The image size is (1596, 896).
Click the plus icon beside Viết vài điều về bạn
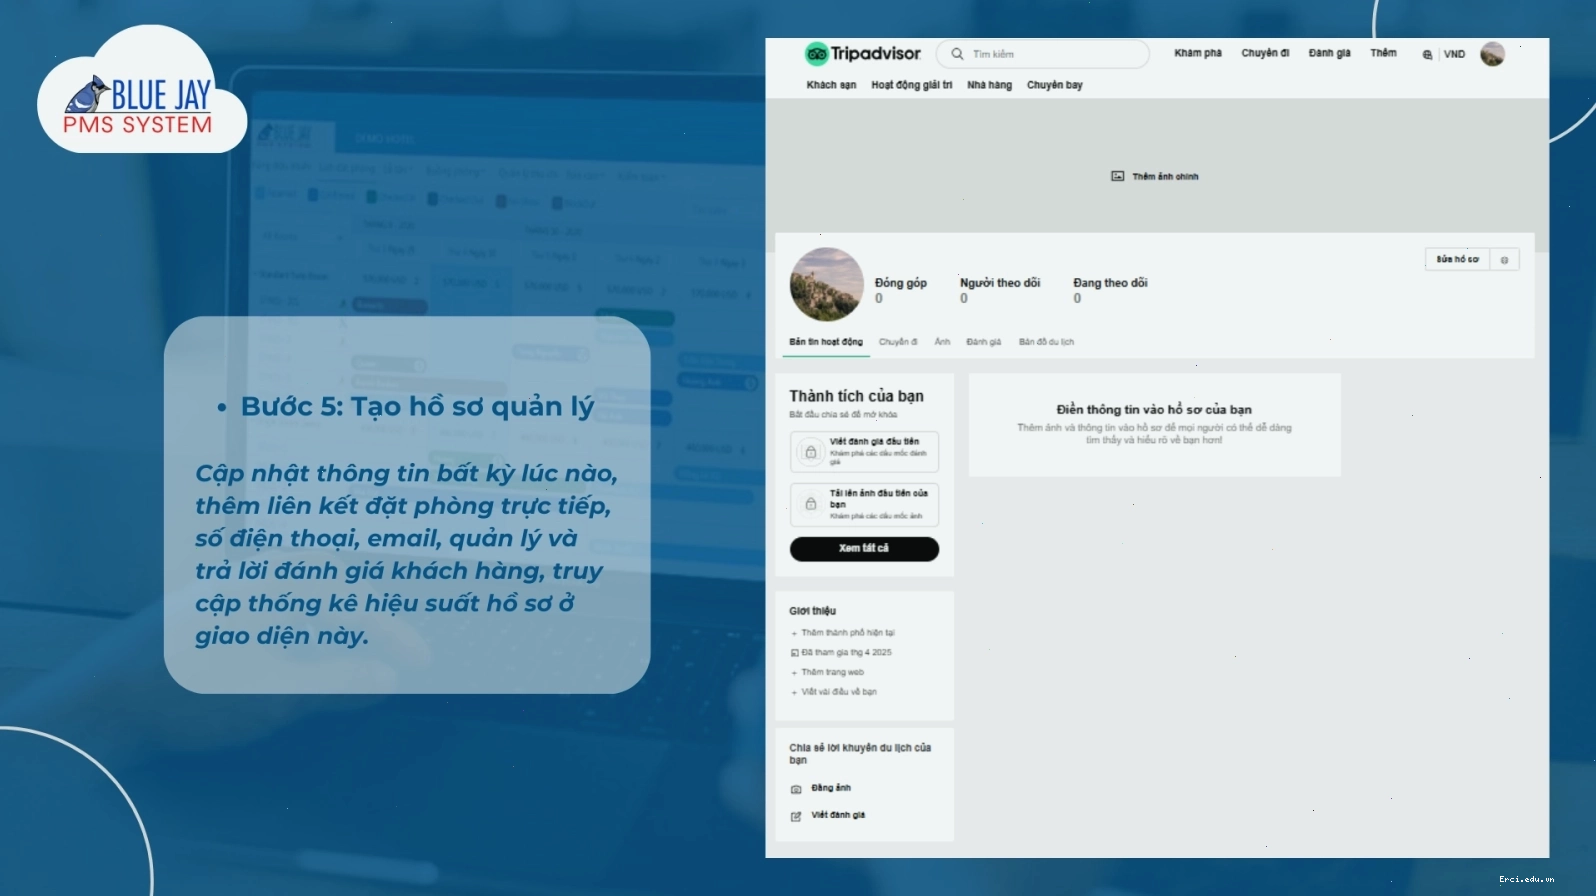[794, 692]
